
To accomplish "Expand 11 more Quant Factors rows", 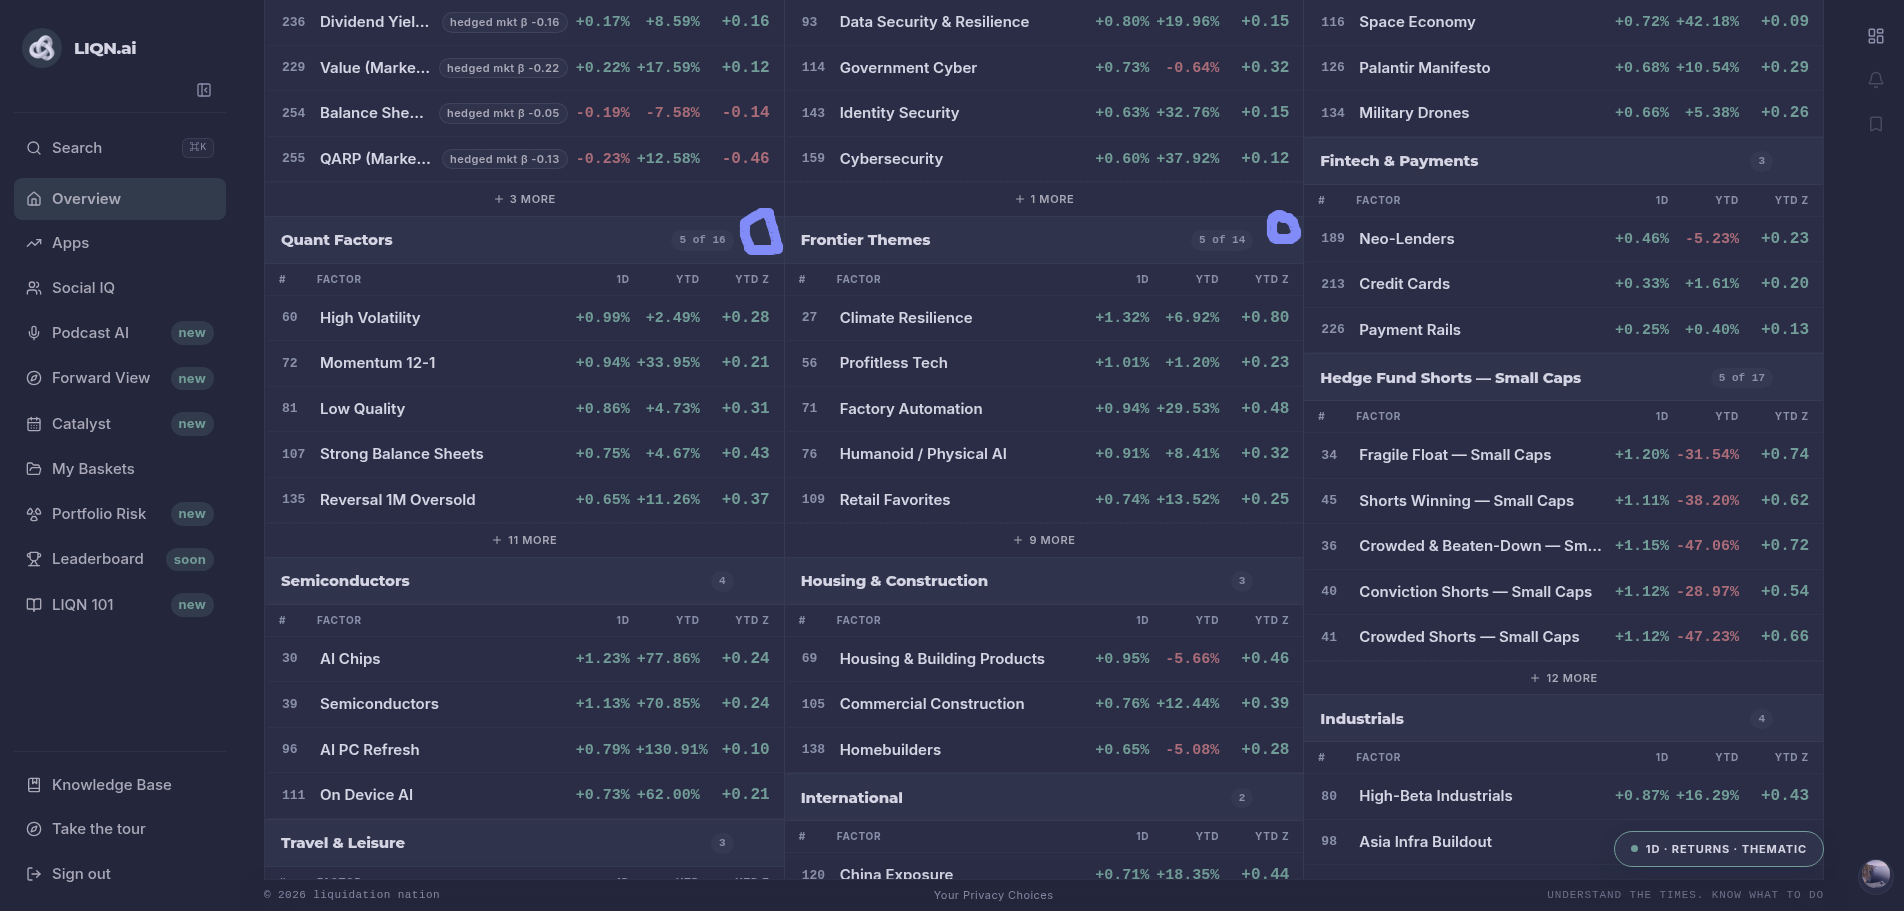I will click(525, 540).
